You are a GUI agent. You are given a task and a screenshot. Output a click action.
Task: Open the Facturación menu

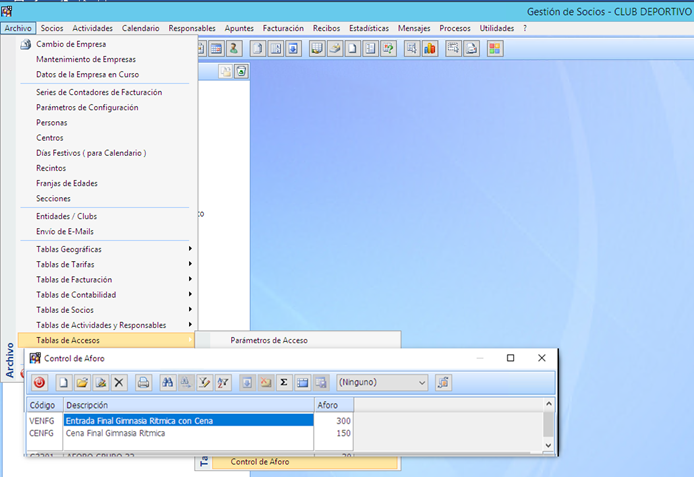coord(283,28)
